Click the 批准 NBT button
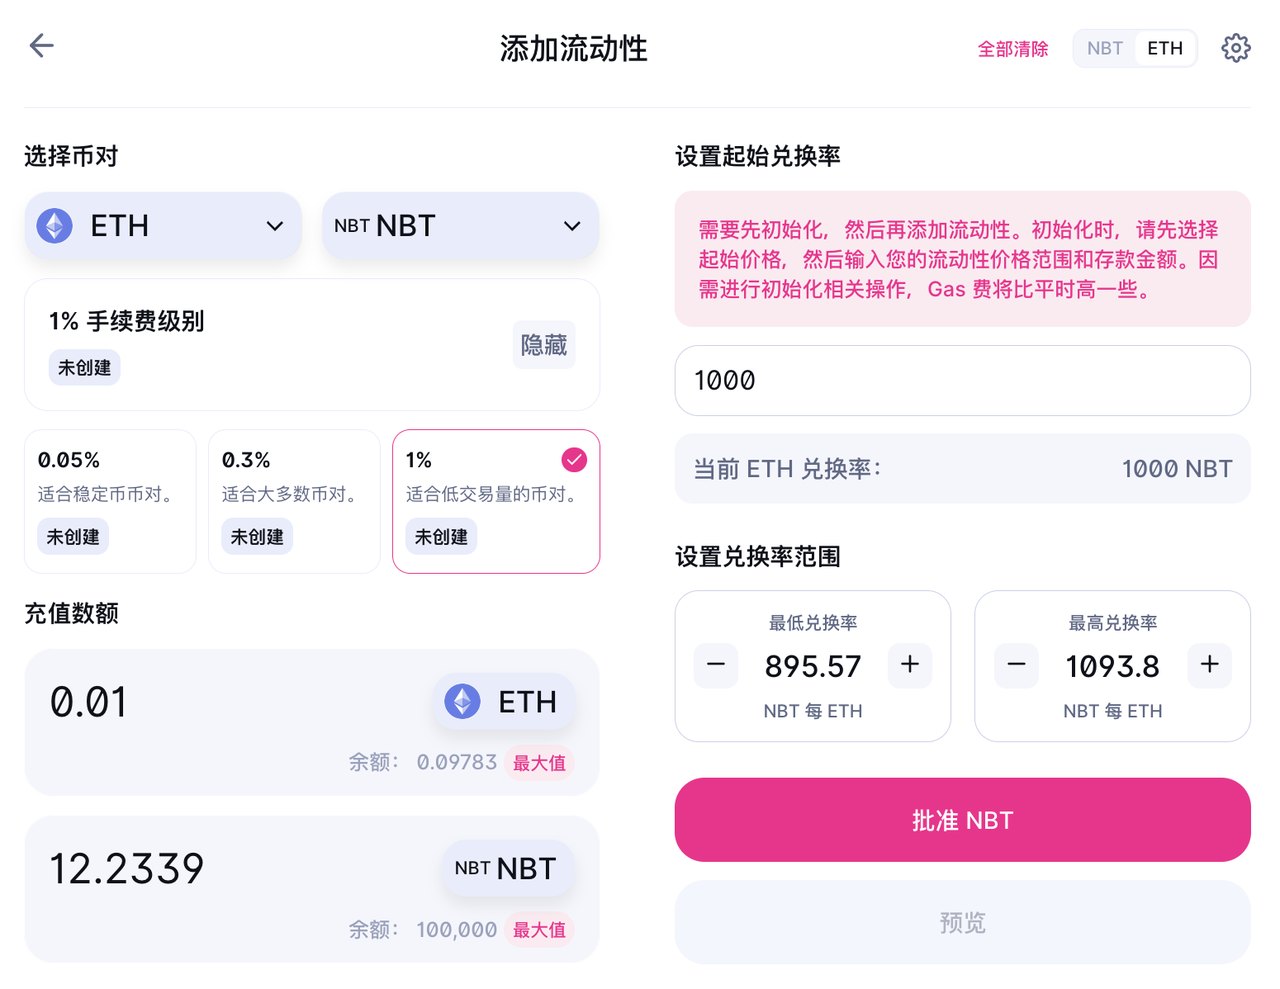Image resolution: width=1280 pixels, height=989 pixels. click(962, 820)
